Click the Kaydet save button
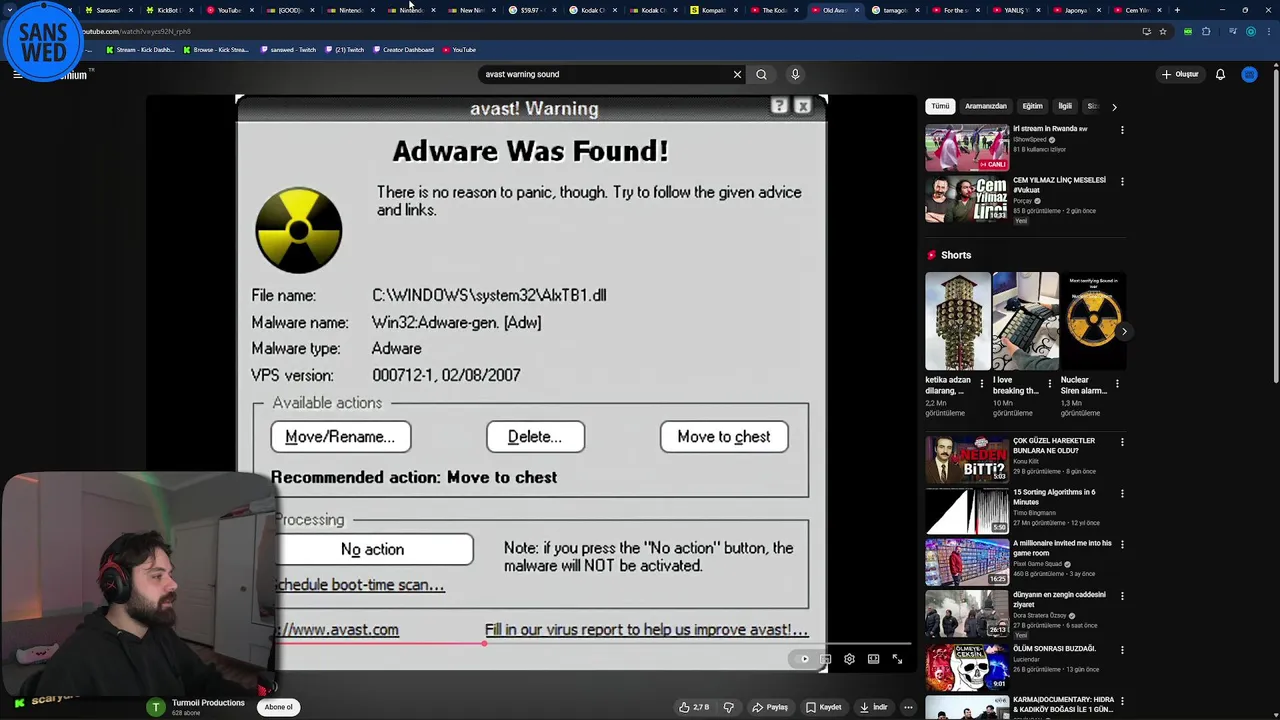Viewport: 1280px width, 720px height. tap(824, 707)
